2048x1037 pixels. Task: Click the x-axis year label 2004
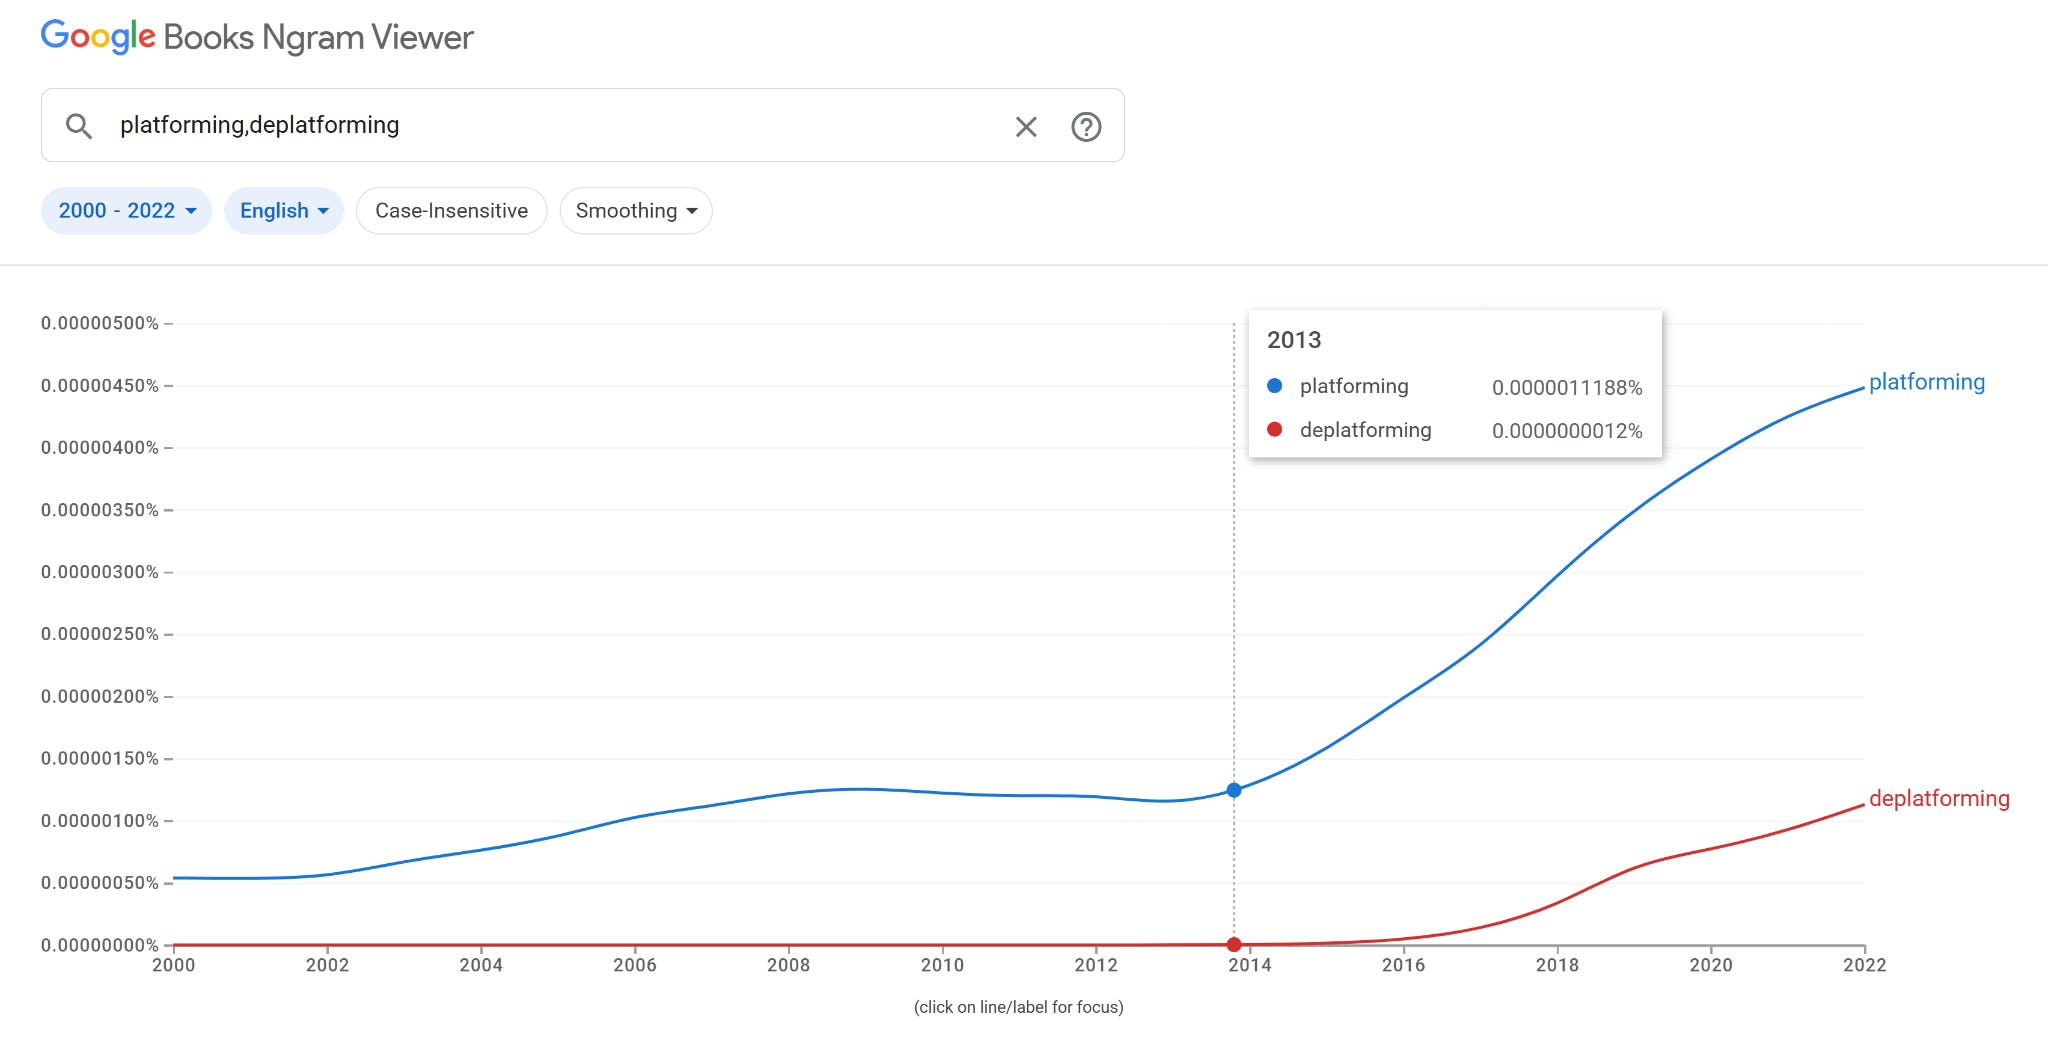point(481,965)
